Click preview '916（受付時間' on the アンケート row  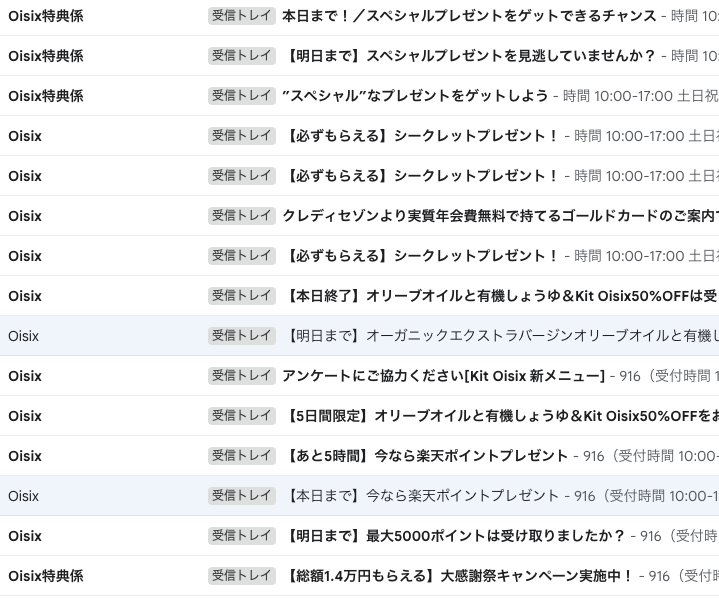(665, 376)
